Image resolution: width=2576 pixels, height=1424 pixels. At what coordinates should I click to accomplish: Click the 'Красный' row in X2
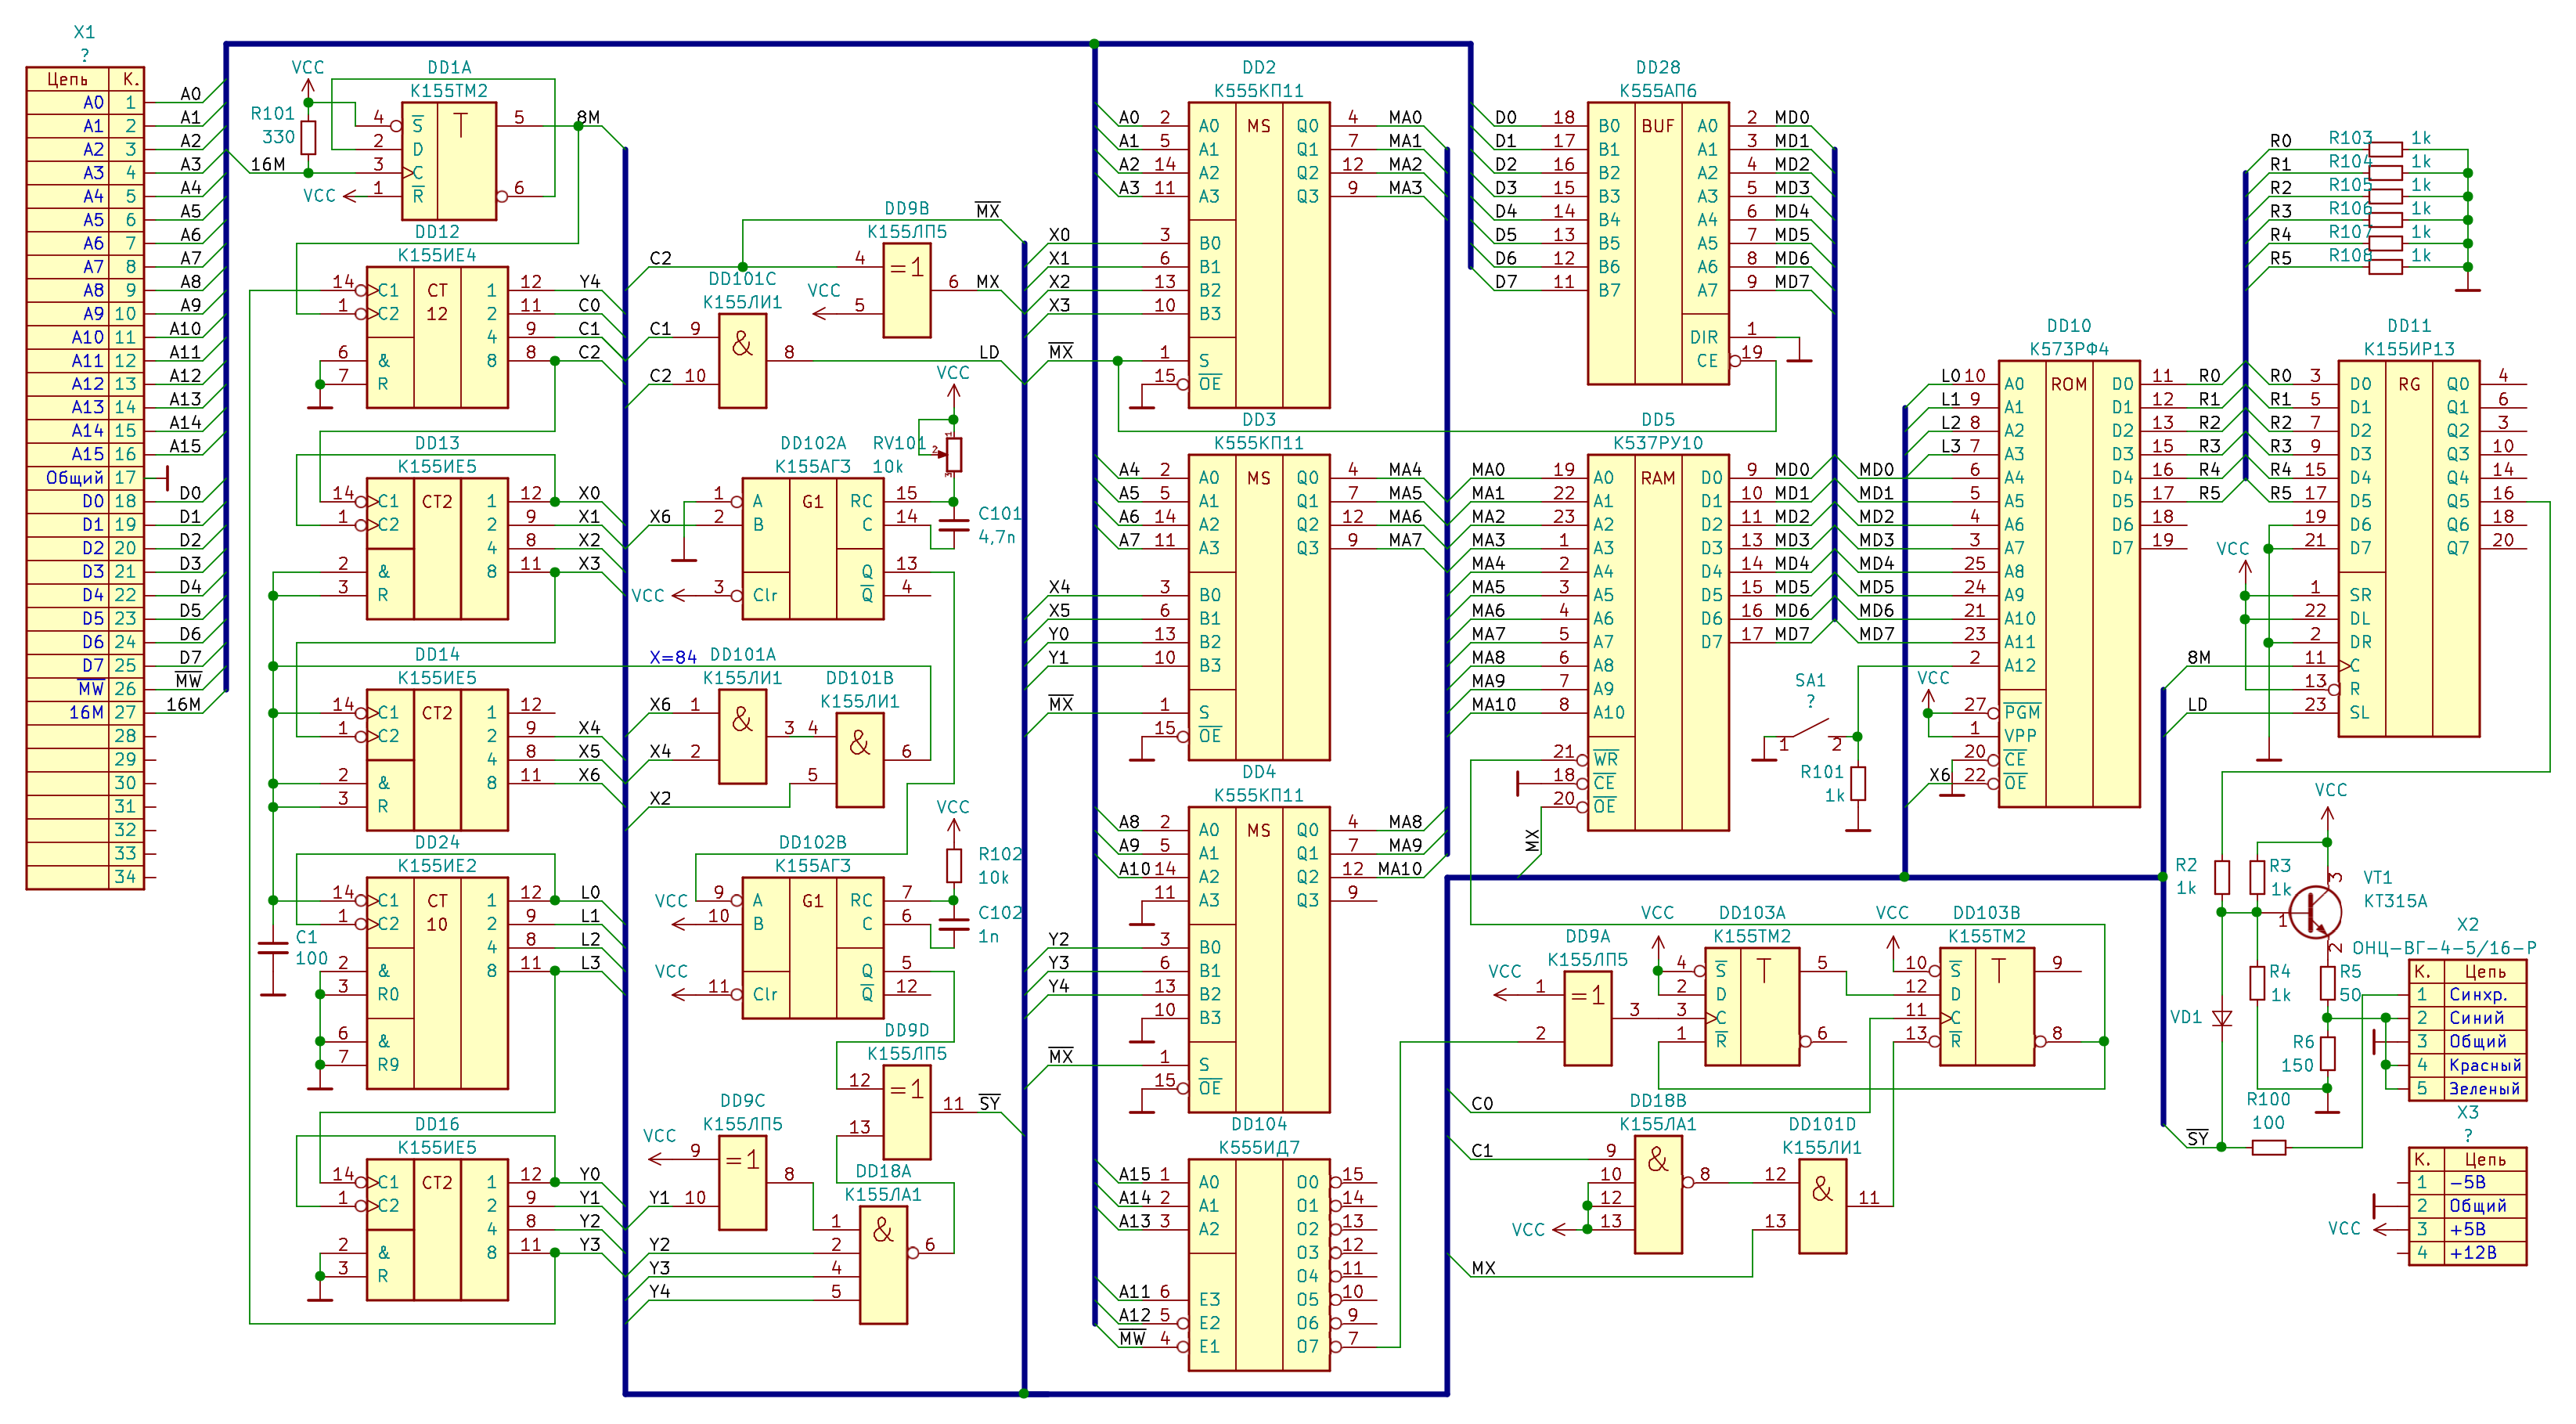click(2468, 1065)
